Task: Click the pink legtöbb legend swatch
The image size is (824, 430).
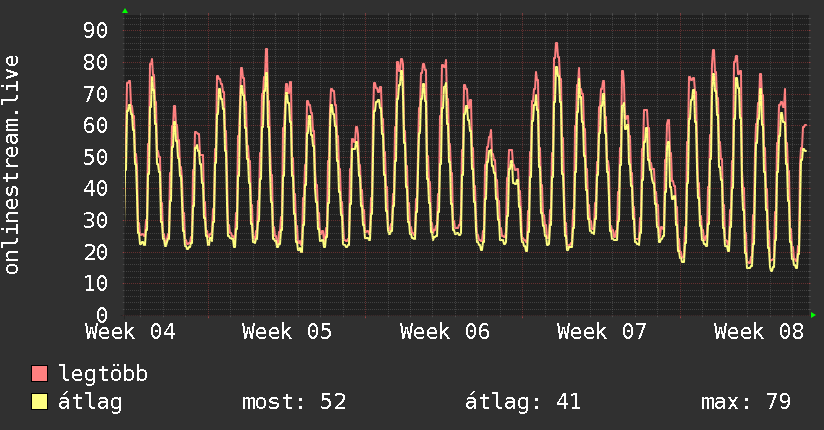Action: tap(39, 373)
